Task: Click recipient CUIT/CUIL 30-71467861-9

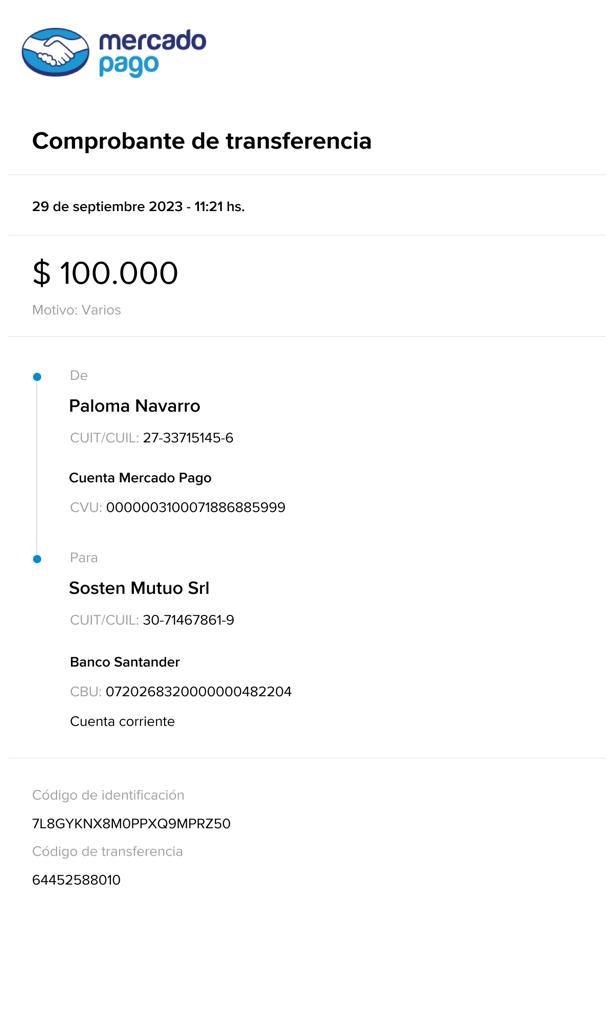Action: [188, 620]
